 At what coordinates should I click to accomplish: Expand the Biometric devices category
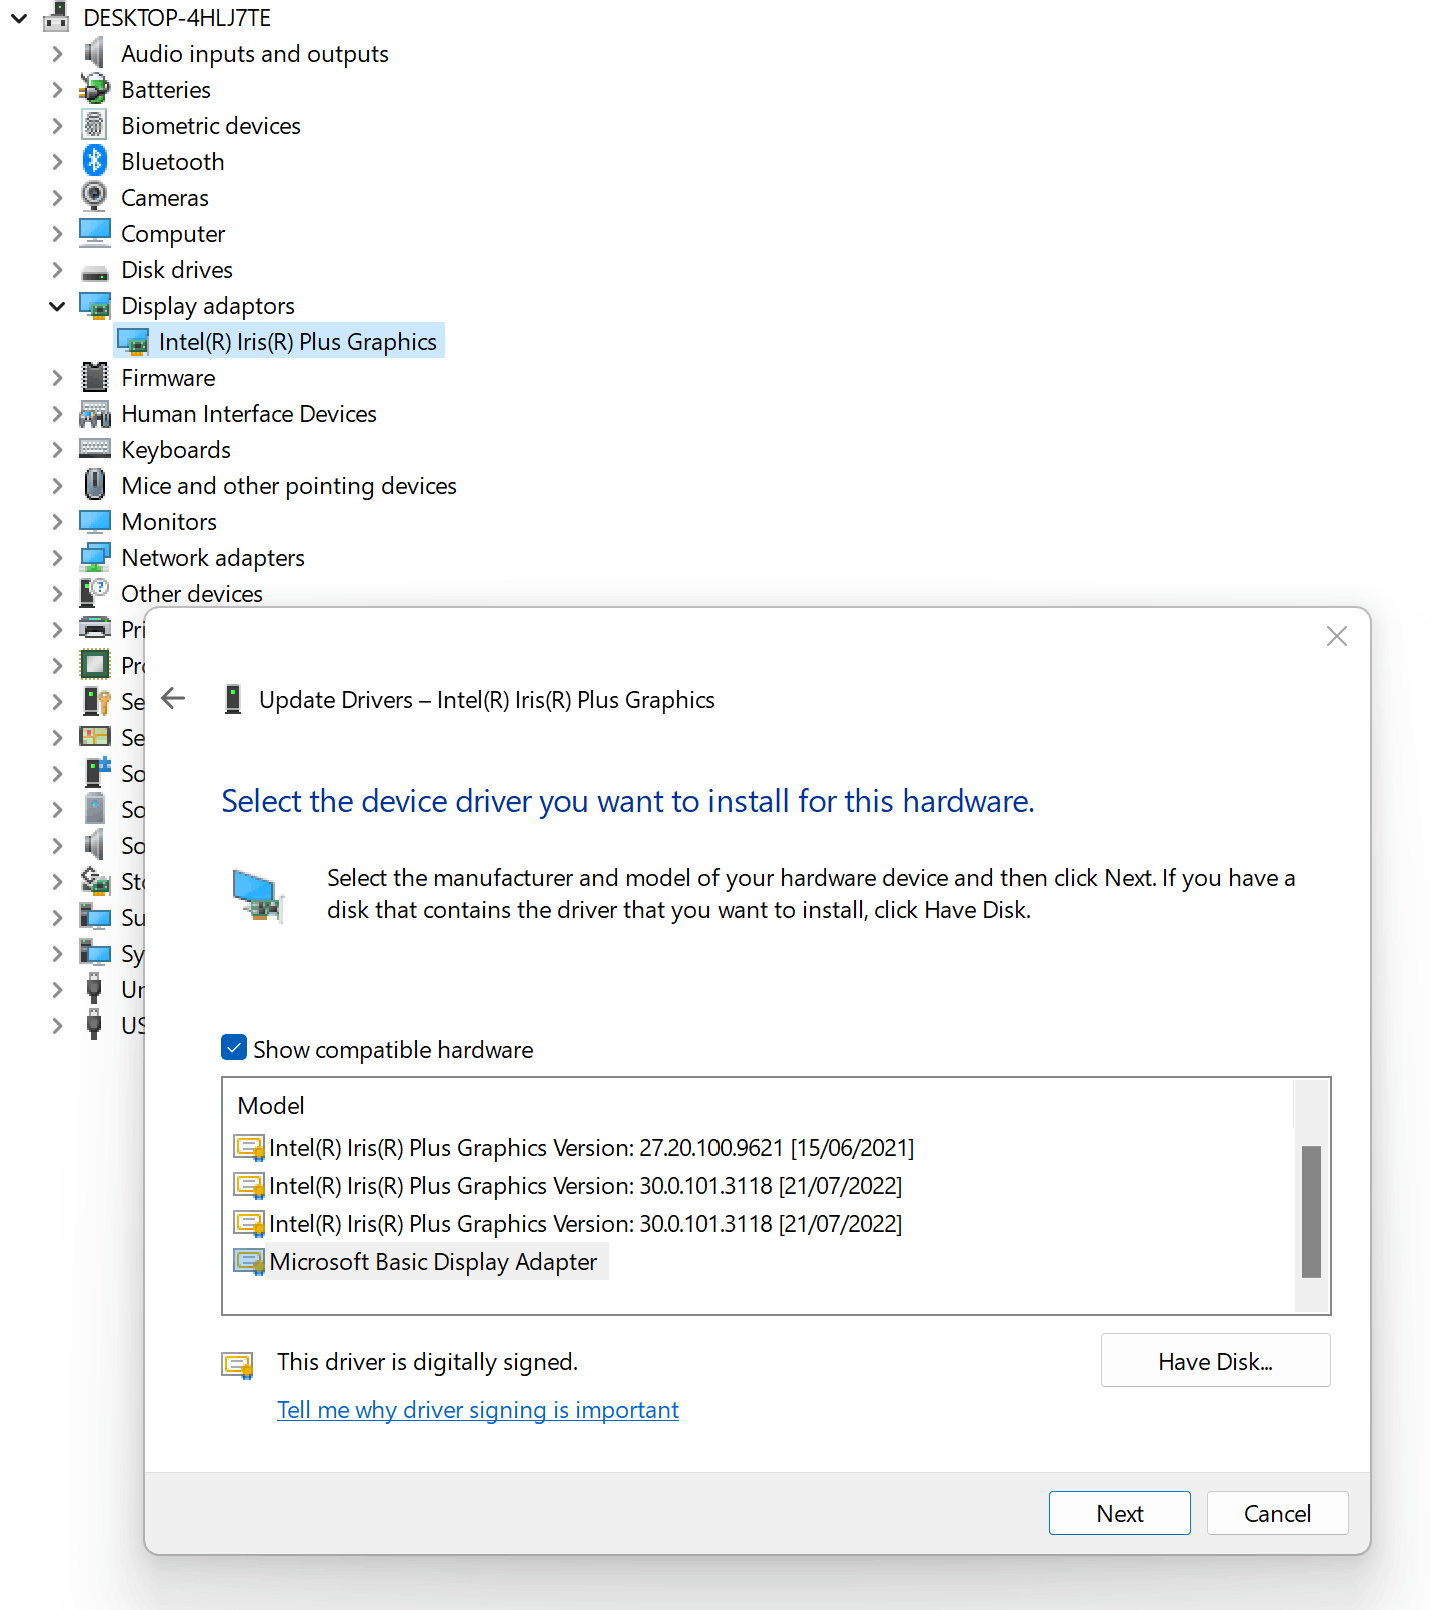pyautogui.click(x=57, y=125)
